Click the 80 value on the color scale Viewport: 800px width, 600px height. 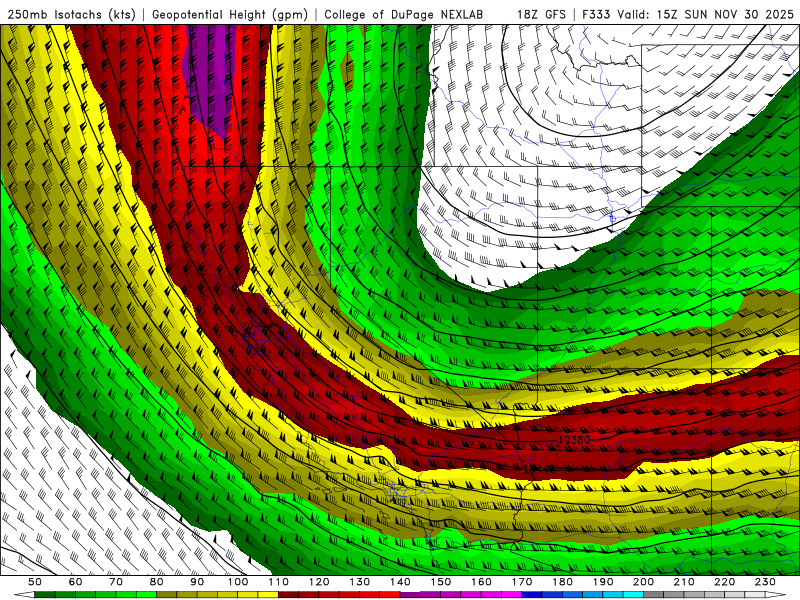coord(156,582)
